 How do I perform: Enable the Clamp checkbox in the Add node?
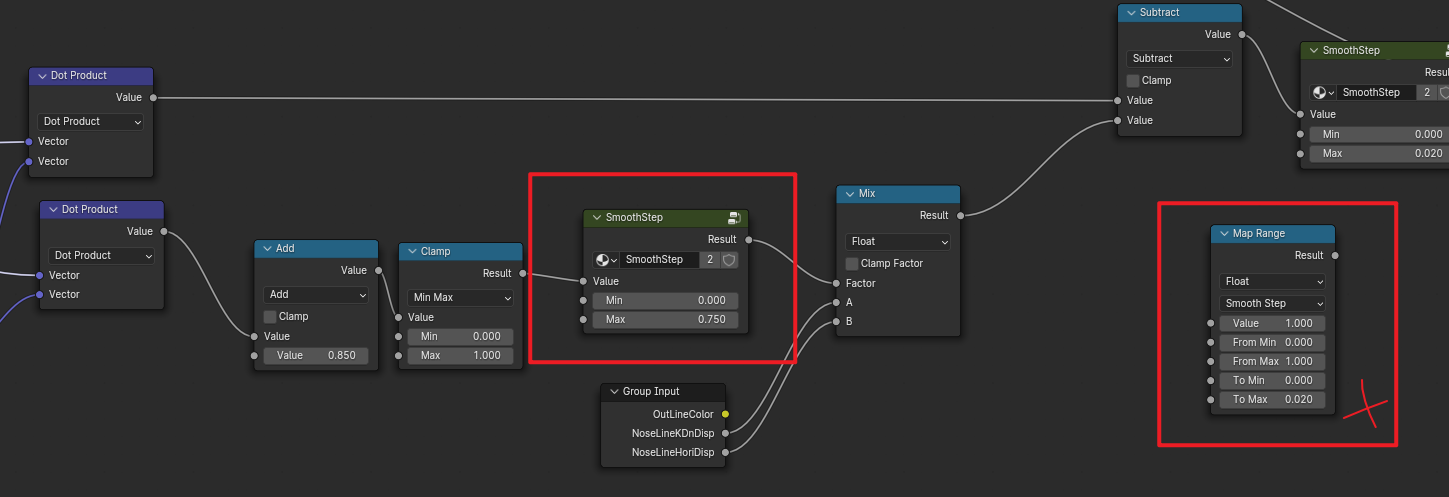click(x=270, y=316)
